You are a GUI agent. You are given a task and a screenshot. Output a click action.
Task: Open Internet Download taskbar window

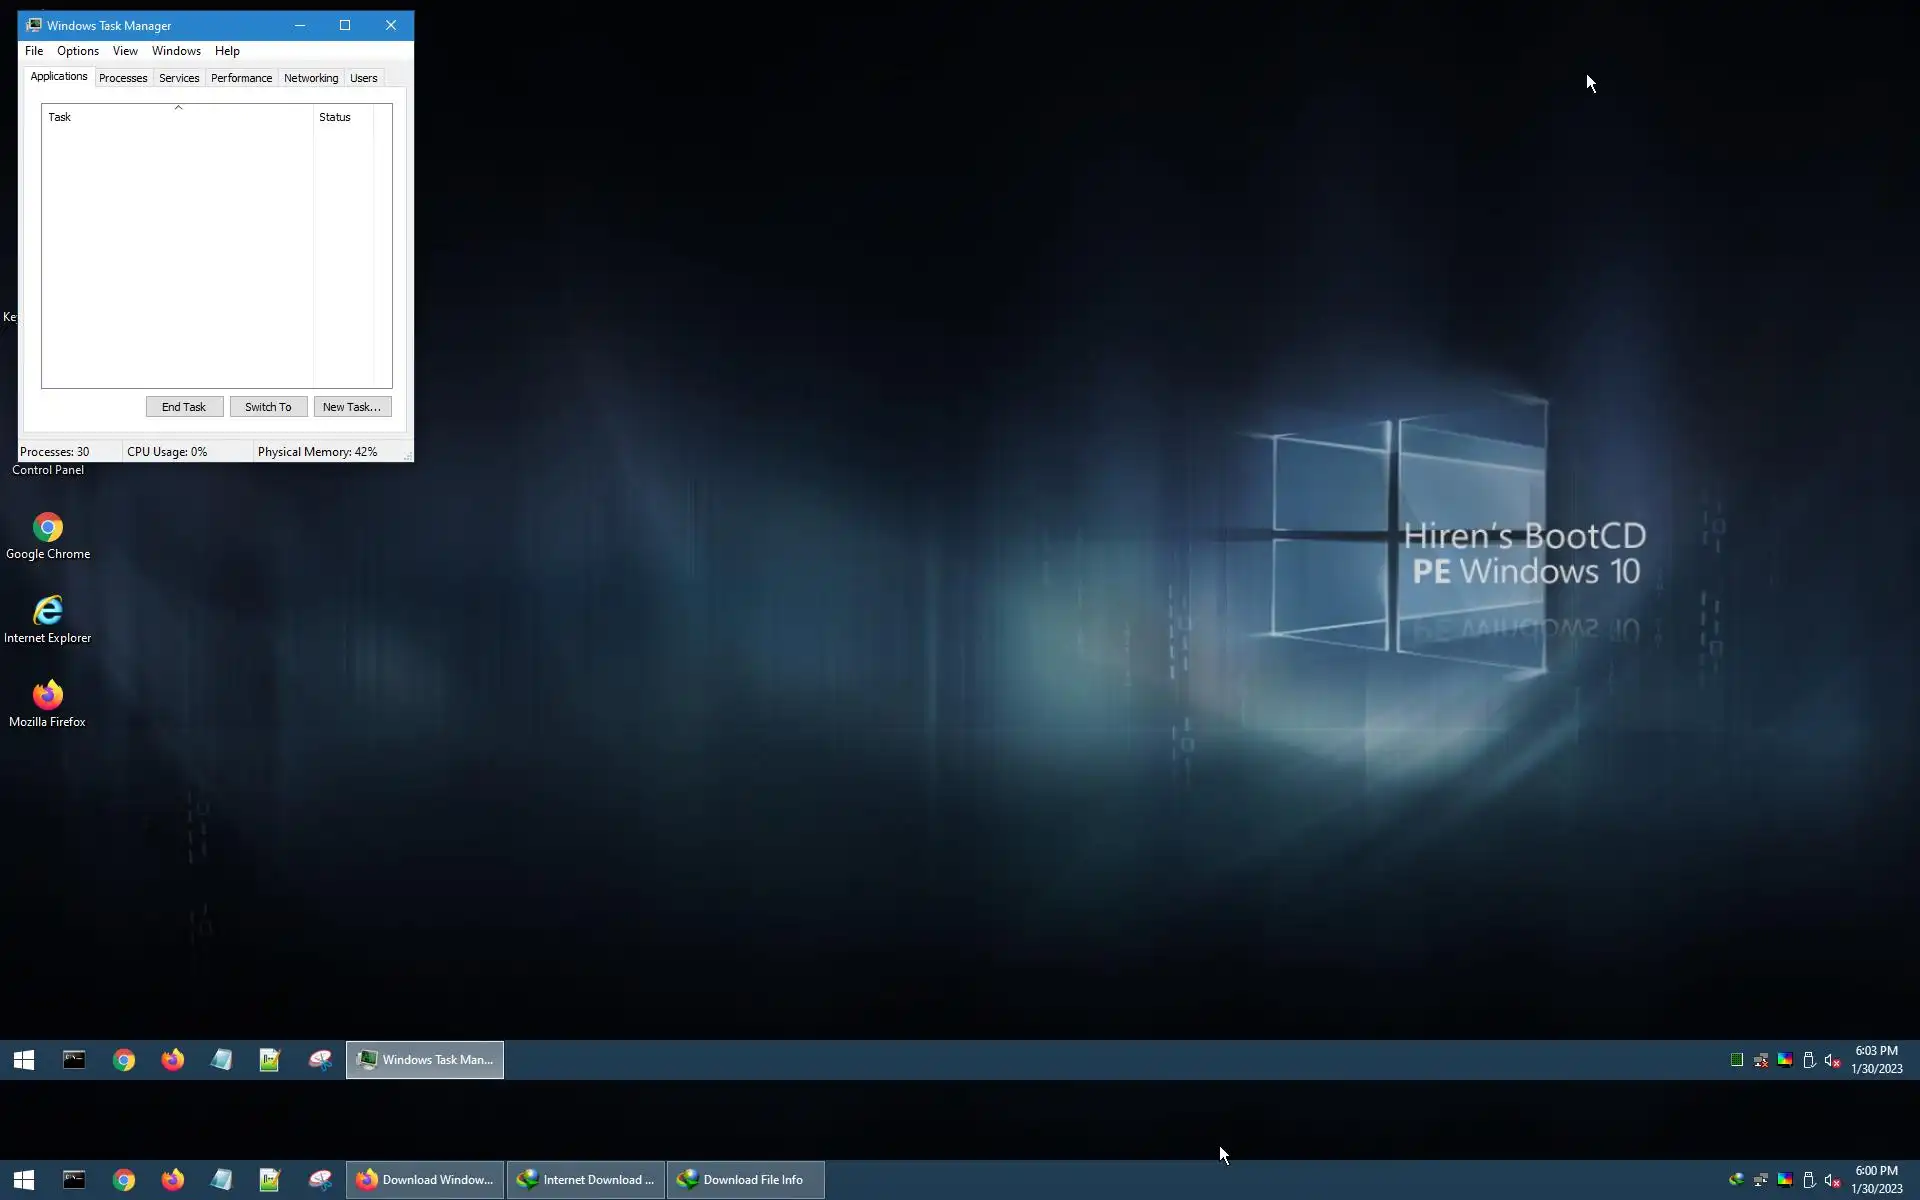(x=586, y=1180)
